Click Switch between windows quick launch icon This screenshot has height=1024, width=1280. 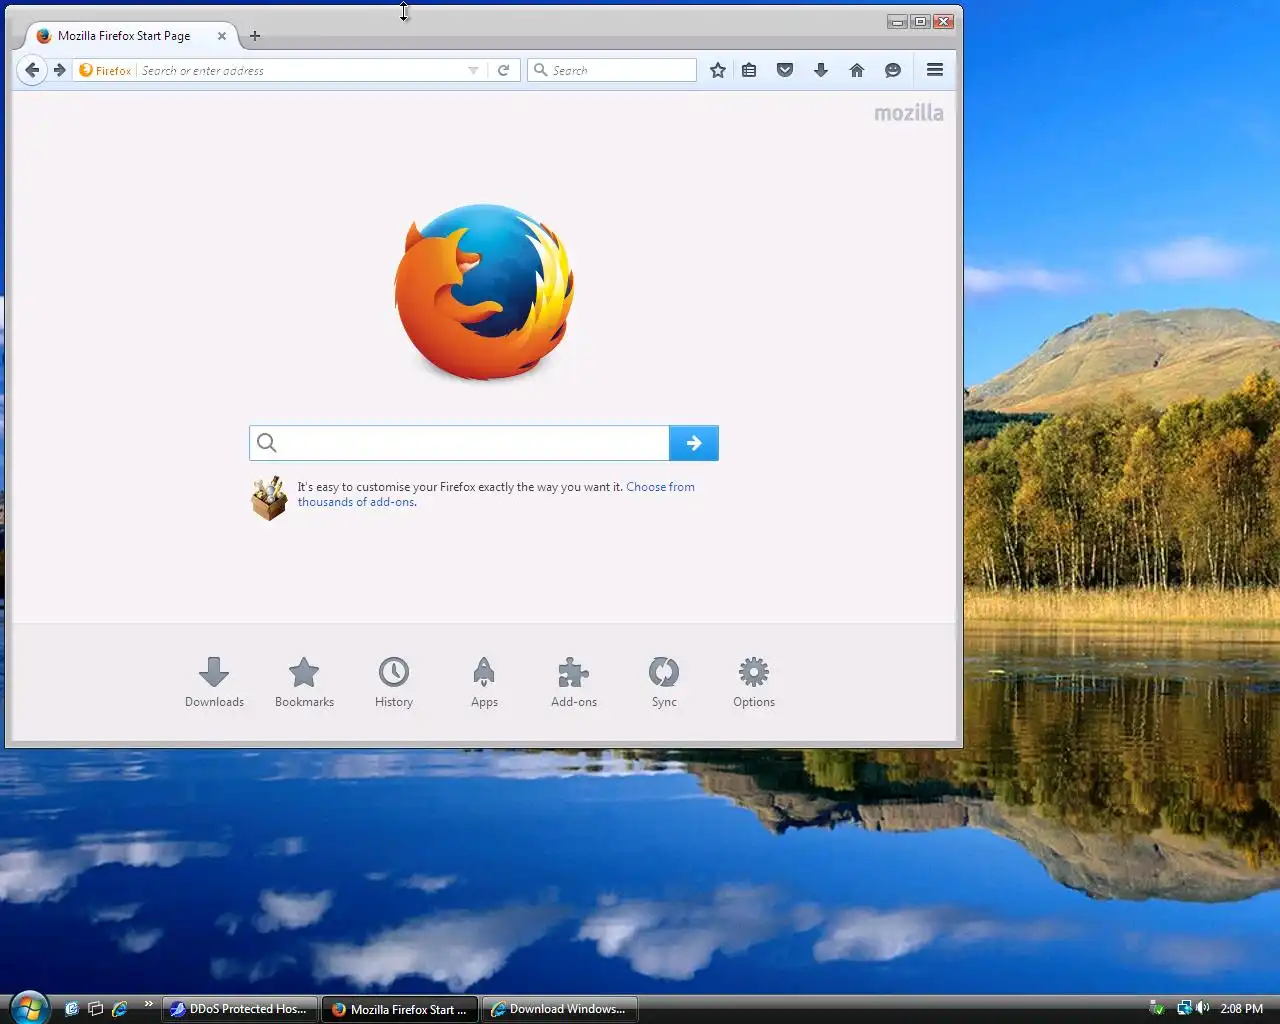[96, 1009]
